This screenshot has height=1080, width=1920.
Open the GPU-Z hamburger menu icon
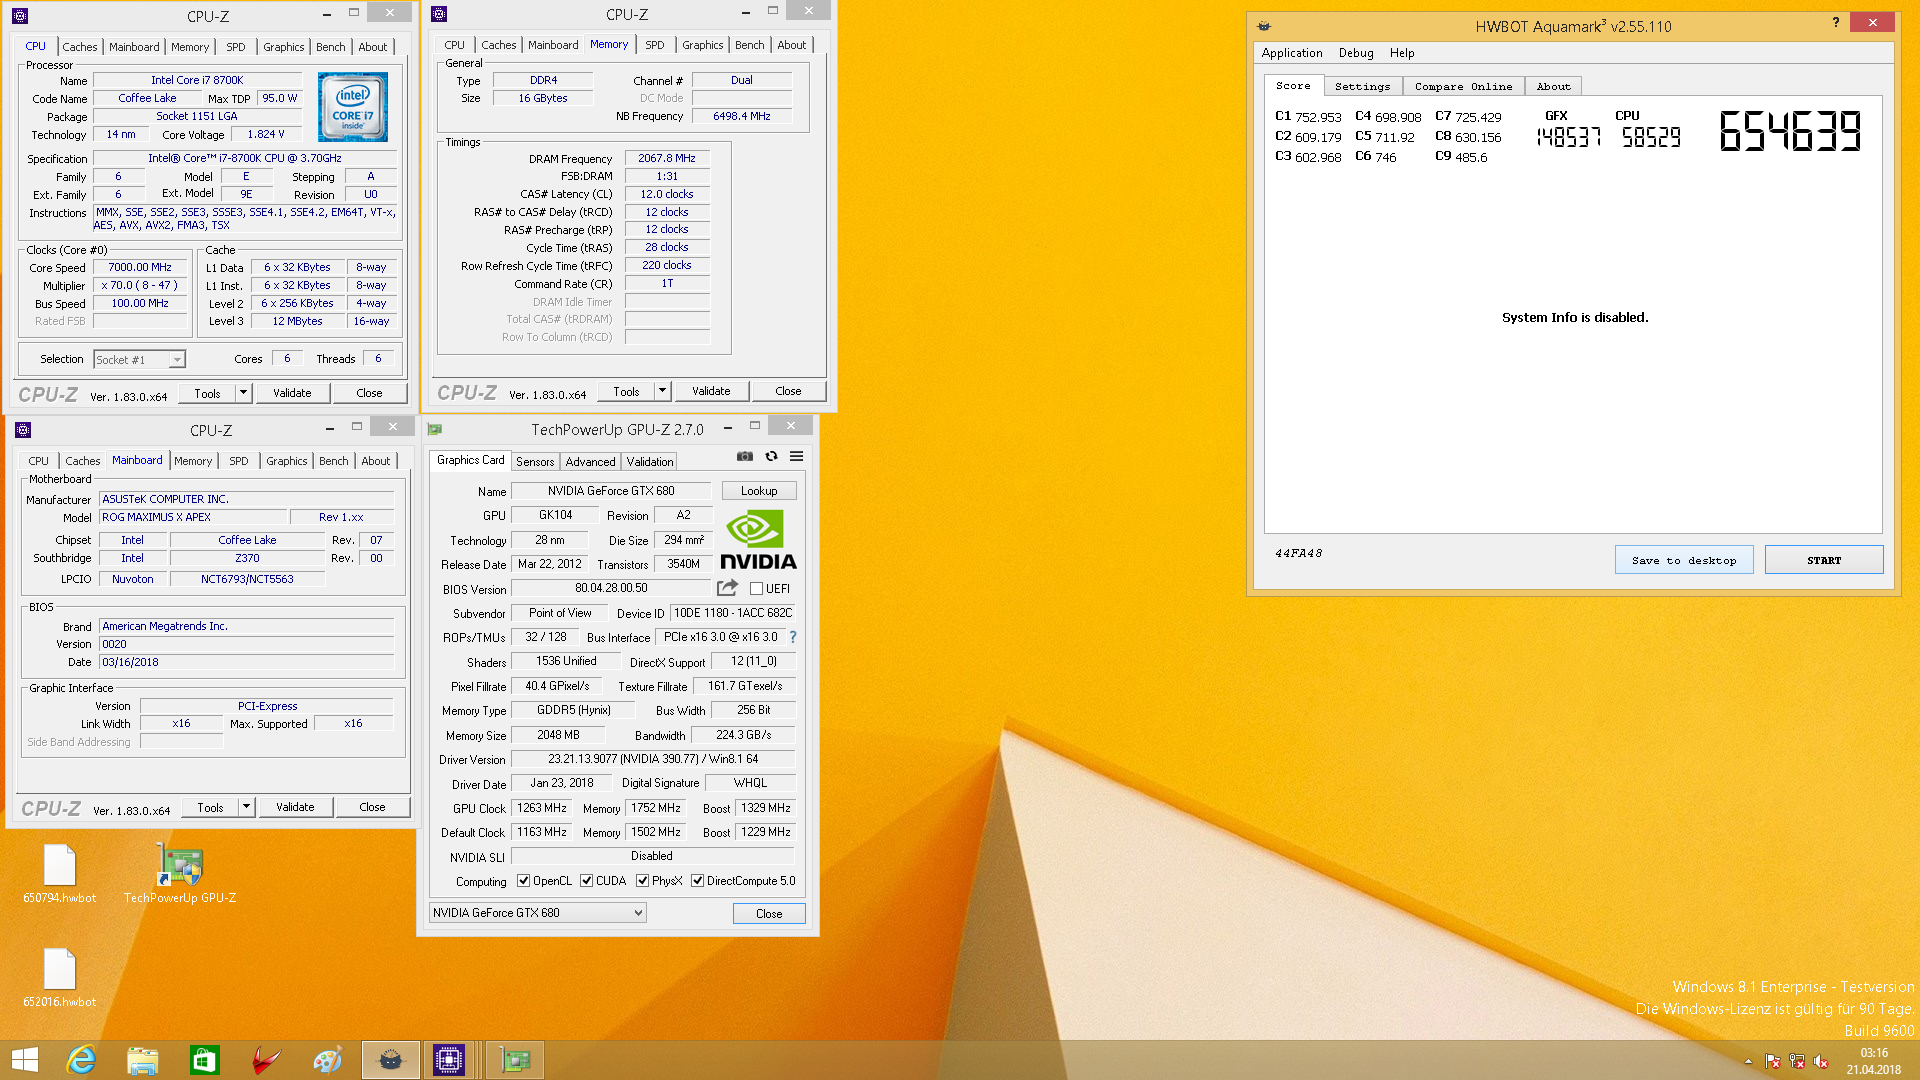pyautogui.click(x=796, y=456)
